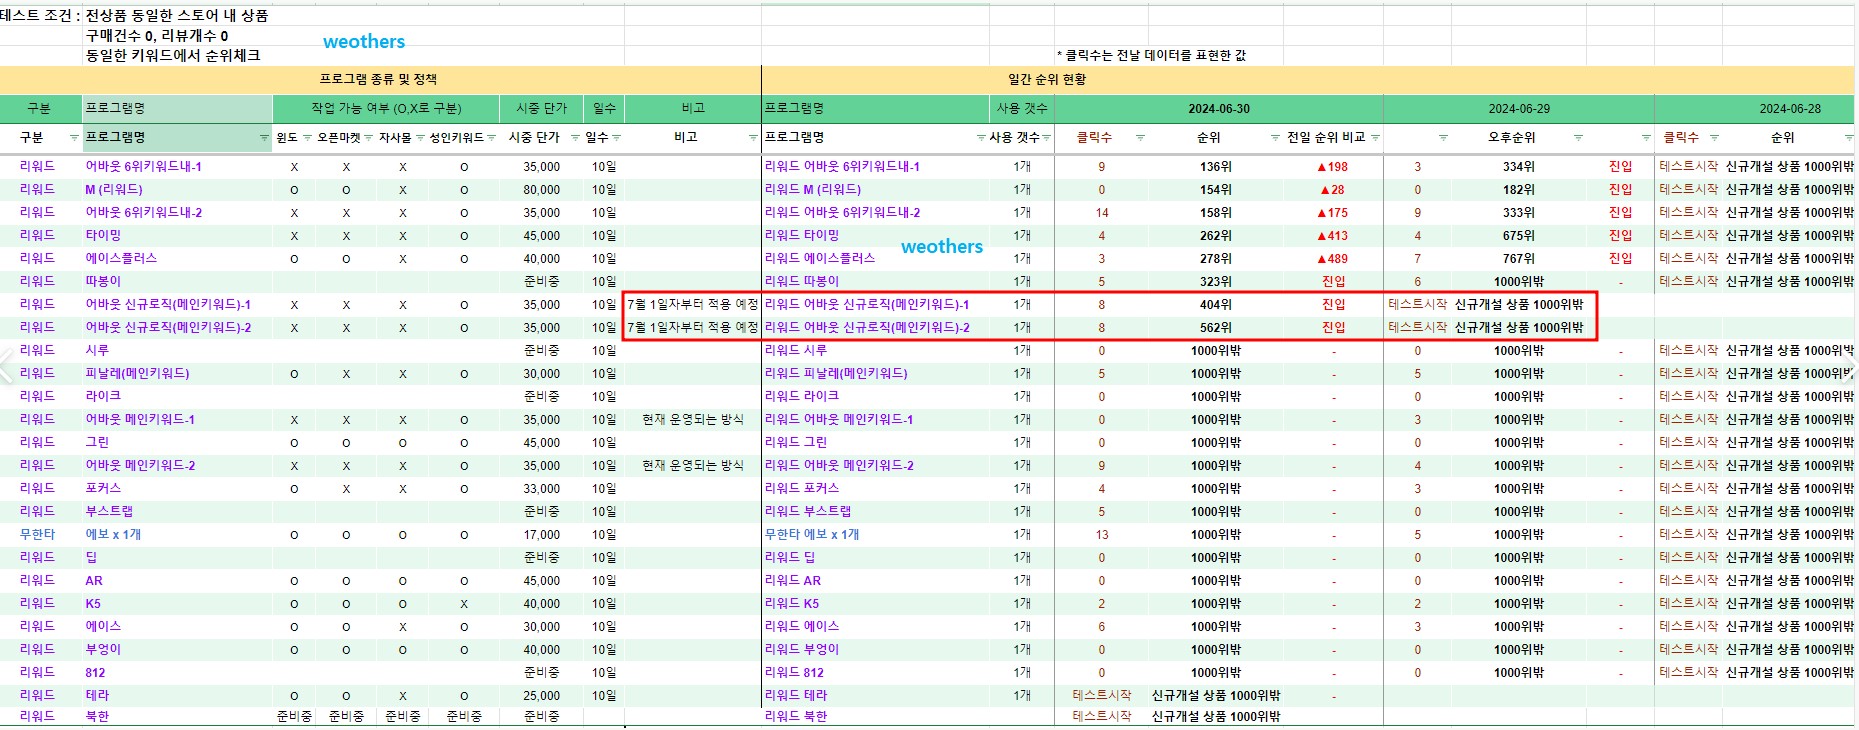Click the 334위 afternoon rank cell
This screenshot has width=1859, height=730.
coord(1518,167)
